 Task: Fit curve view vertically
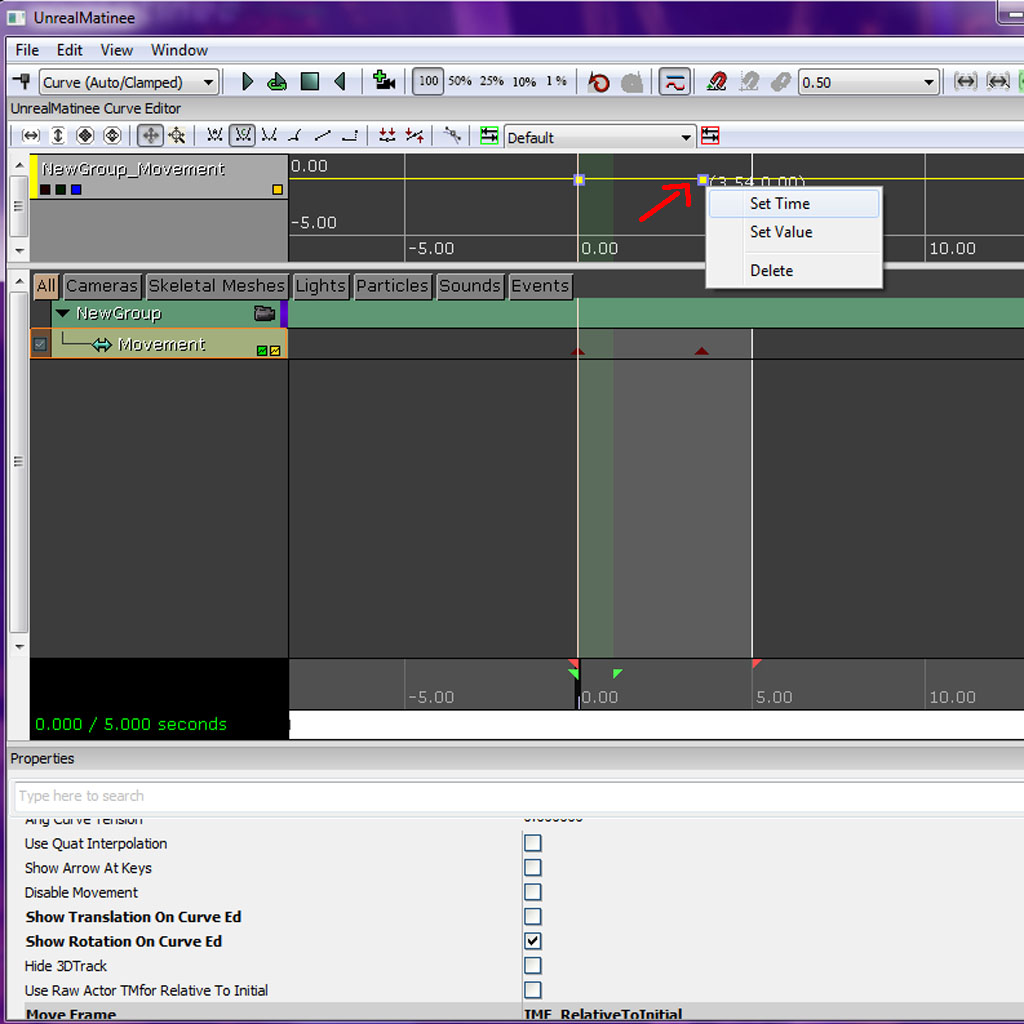[x=58, y=136]
